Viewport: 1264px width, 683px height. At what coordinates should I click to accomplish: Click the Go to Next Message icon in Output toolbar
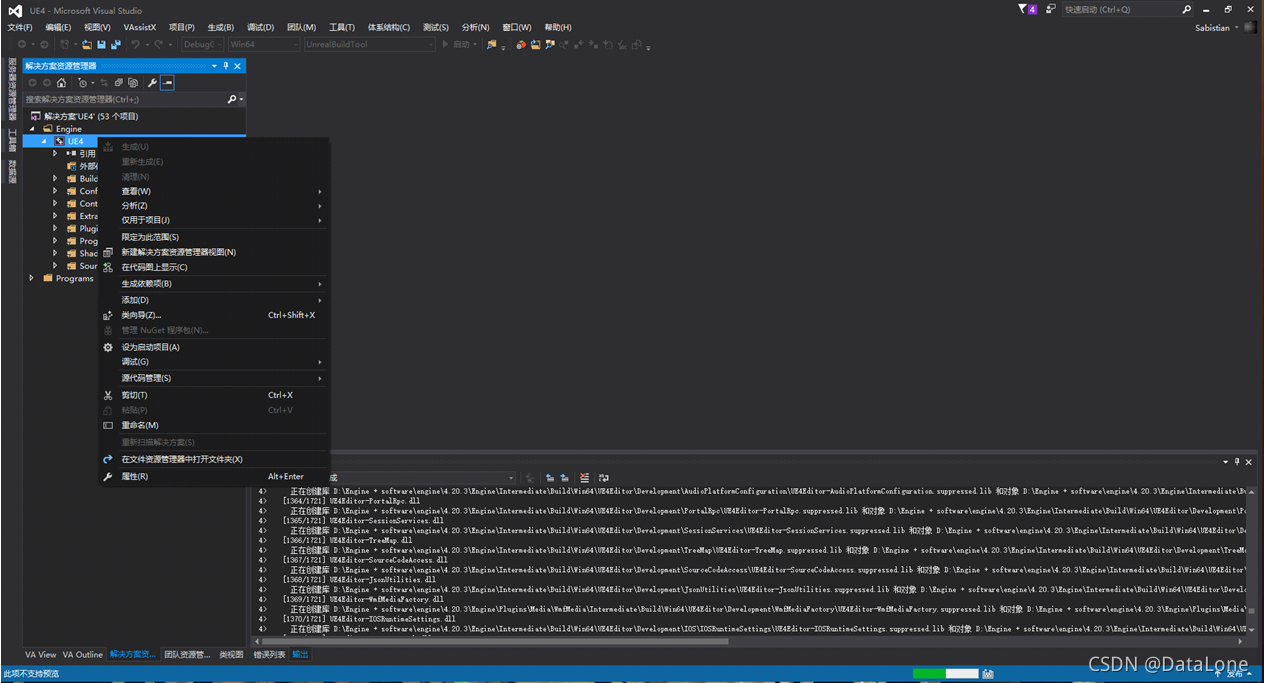pyautogui.click(x=565, y=478)
